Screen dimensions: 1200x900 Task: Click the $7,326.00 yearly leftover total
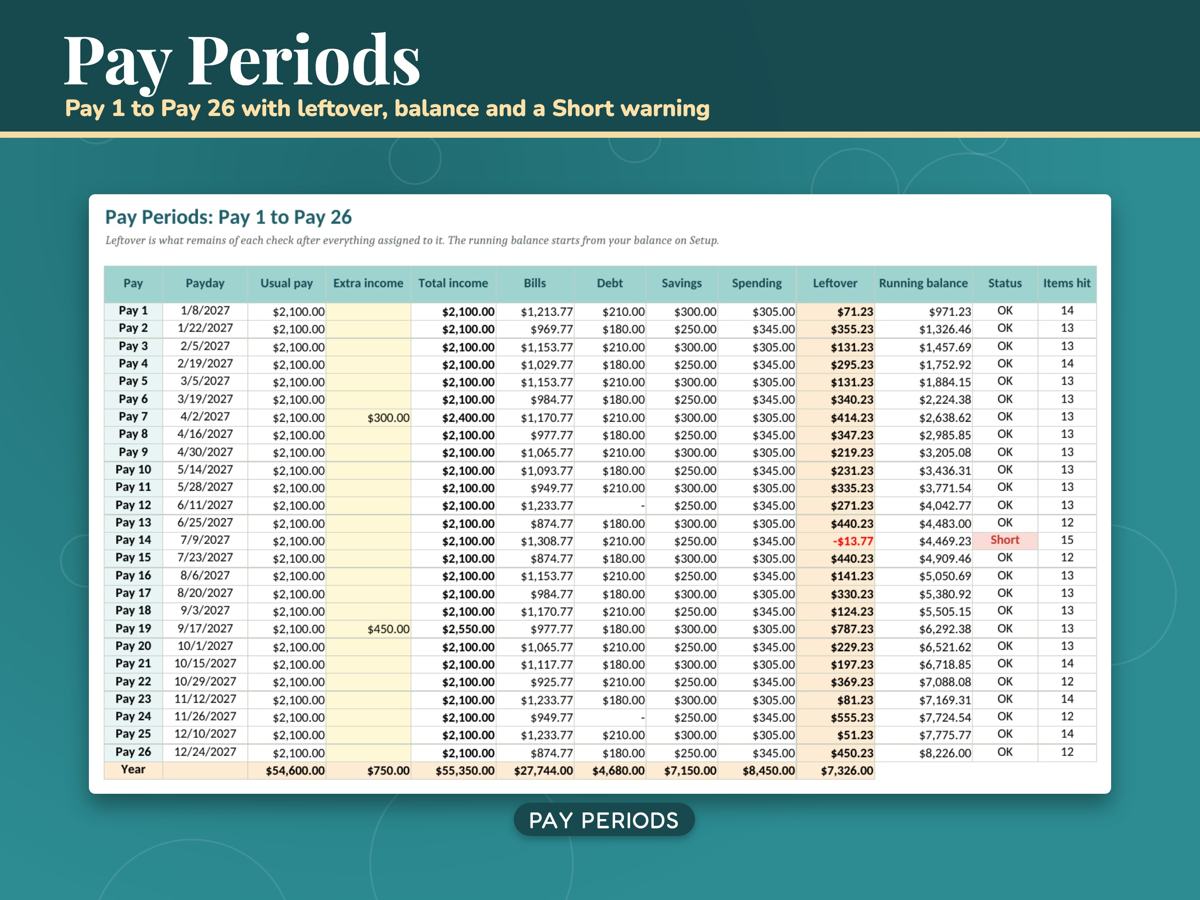pos(835,770)
